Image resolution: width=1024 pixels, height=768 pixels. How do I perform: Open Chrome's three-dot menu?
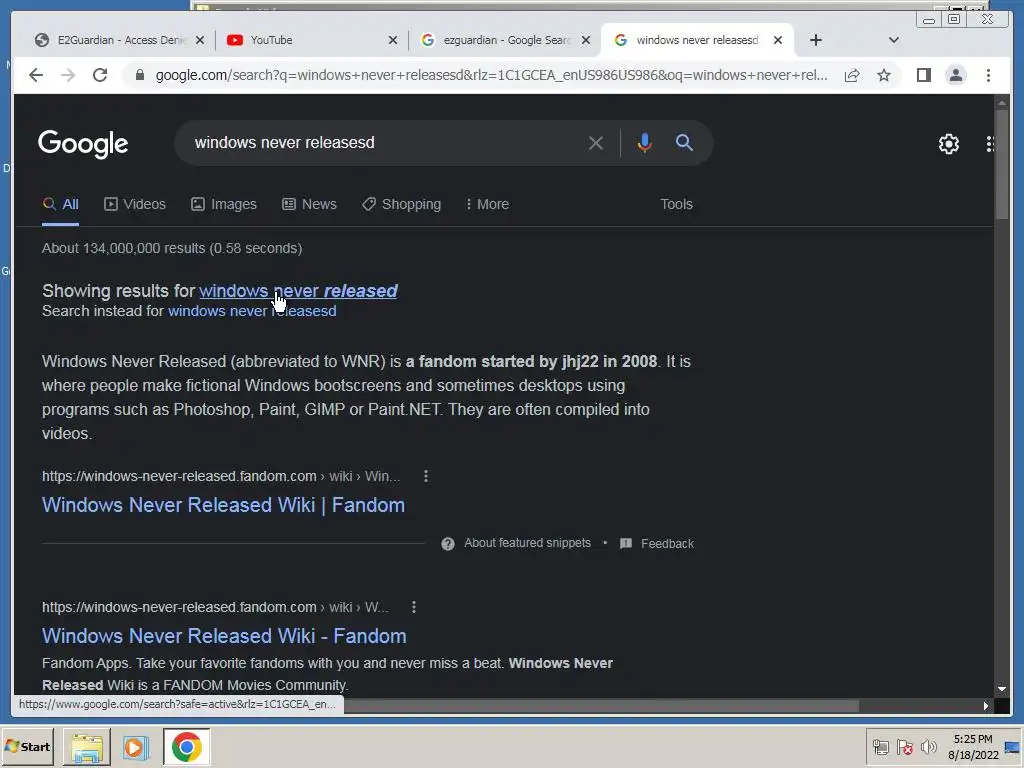(988, 75)
